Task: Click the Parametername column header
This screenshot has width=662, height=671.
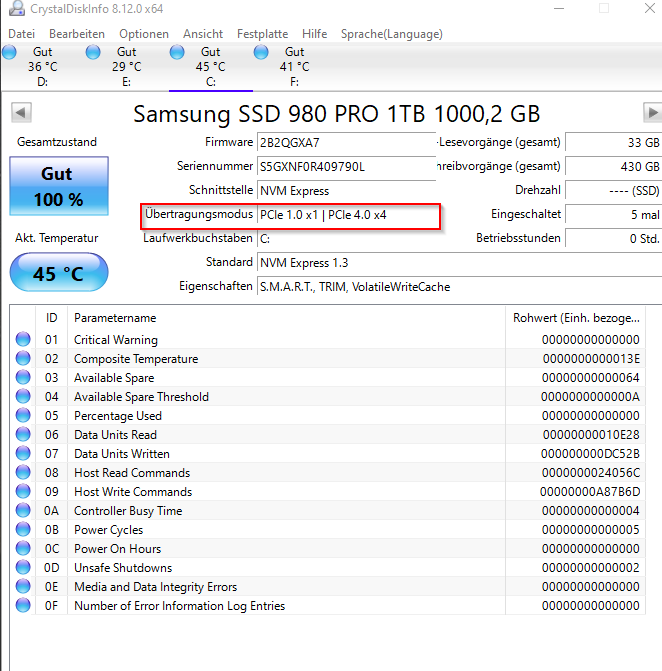Action: pos(286,318)
